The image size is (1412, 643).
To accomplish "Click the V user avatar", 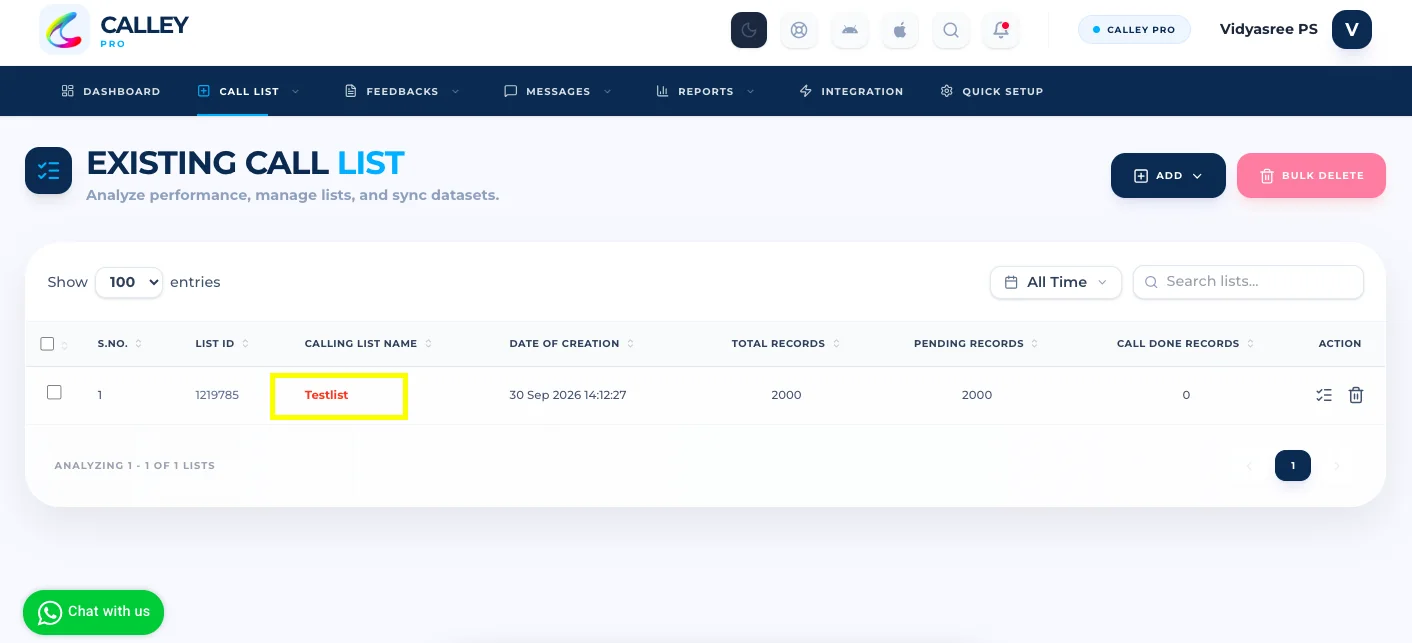I will coord(1352,29).
